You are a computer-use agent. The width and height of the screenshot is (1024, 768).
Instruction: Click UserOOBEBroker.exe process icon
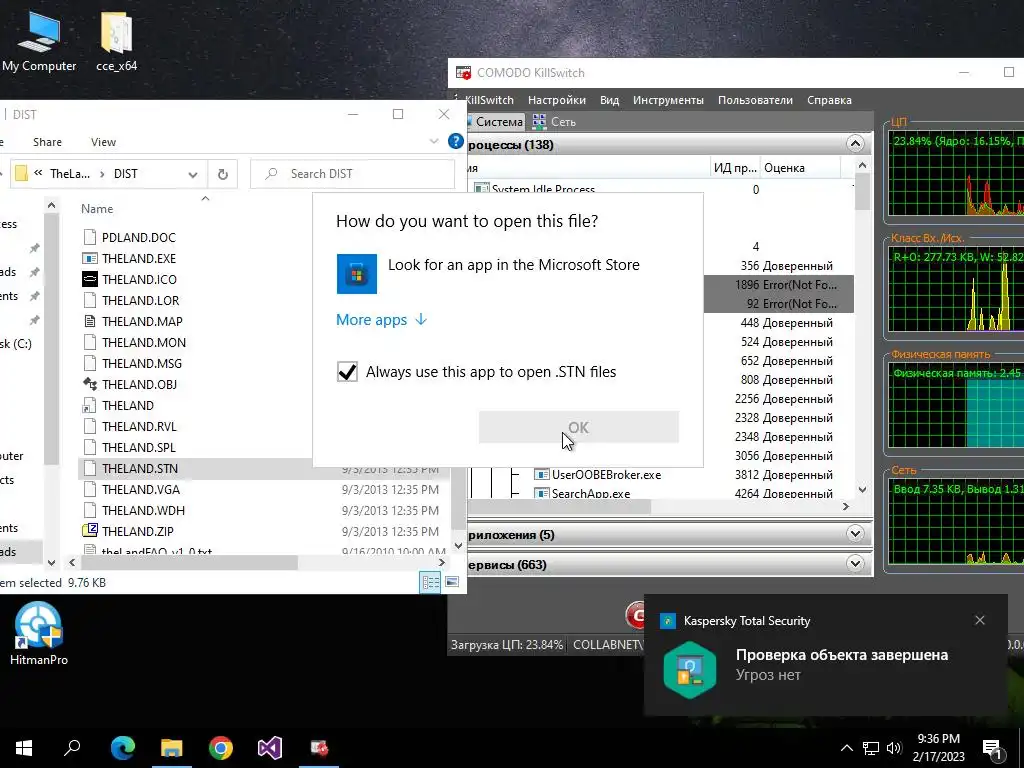[541, 475]
